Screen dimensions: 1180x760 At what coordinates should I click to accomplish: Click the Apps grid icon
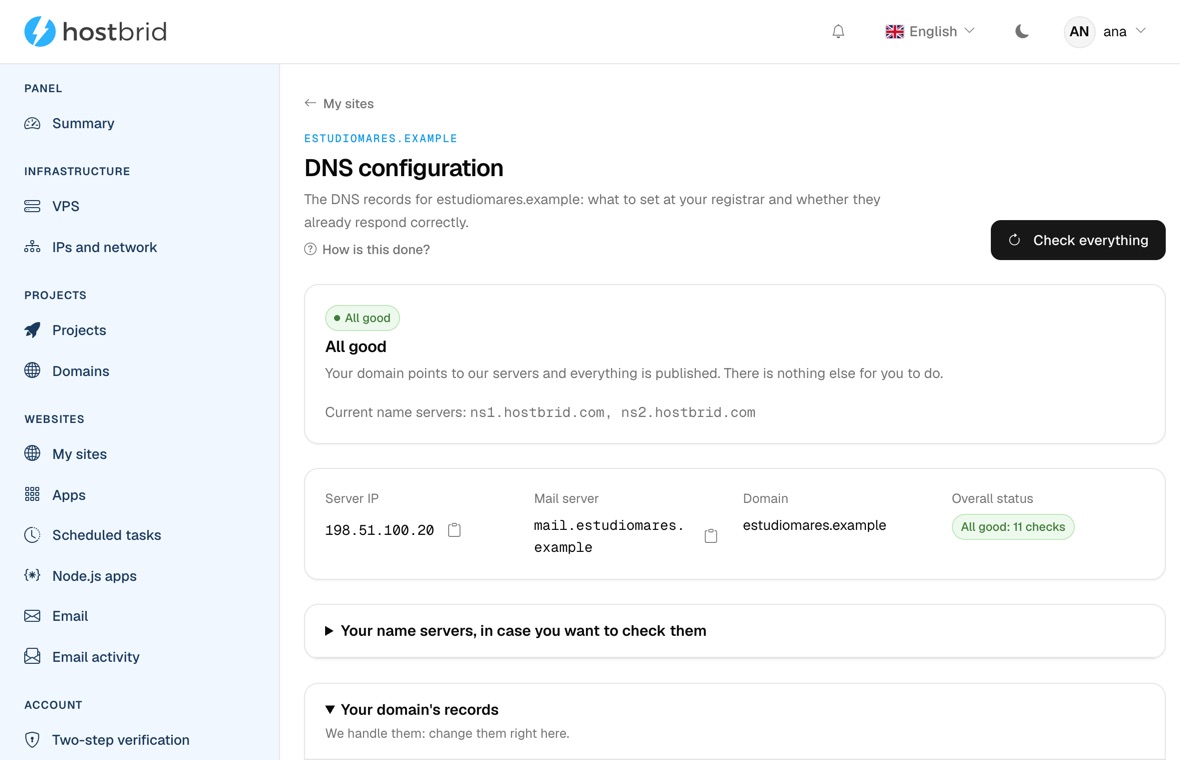[32, 494]
